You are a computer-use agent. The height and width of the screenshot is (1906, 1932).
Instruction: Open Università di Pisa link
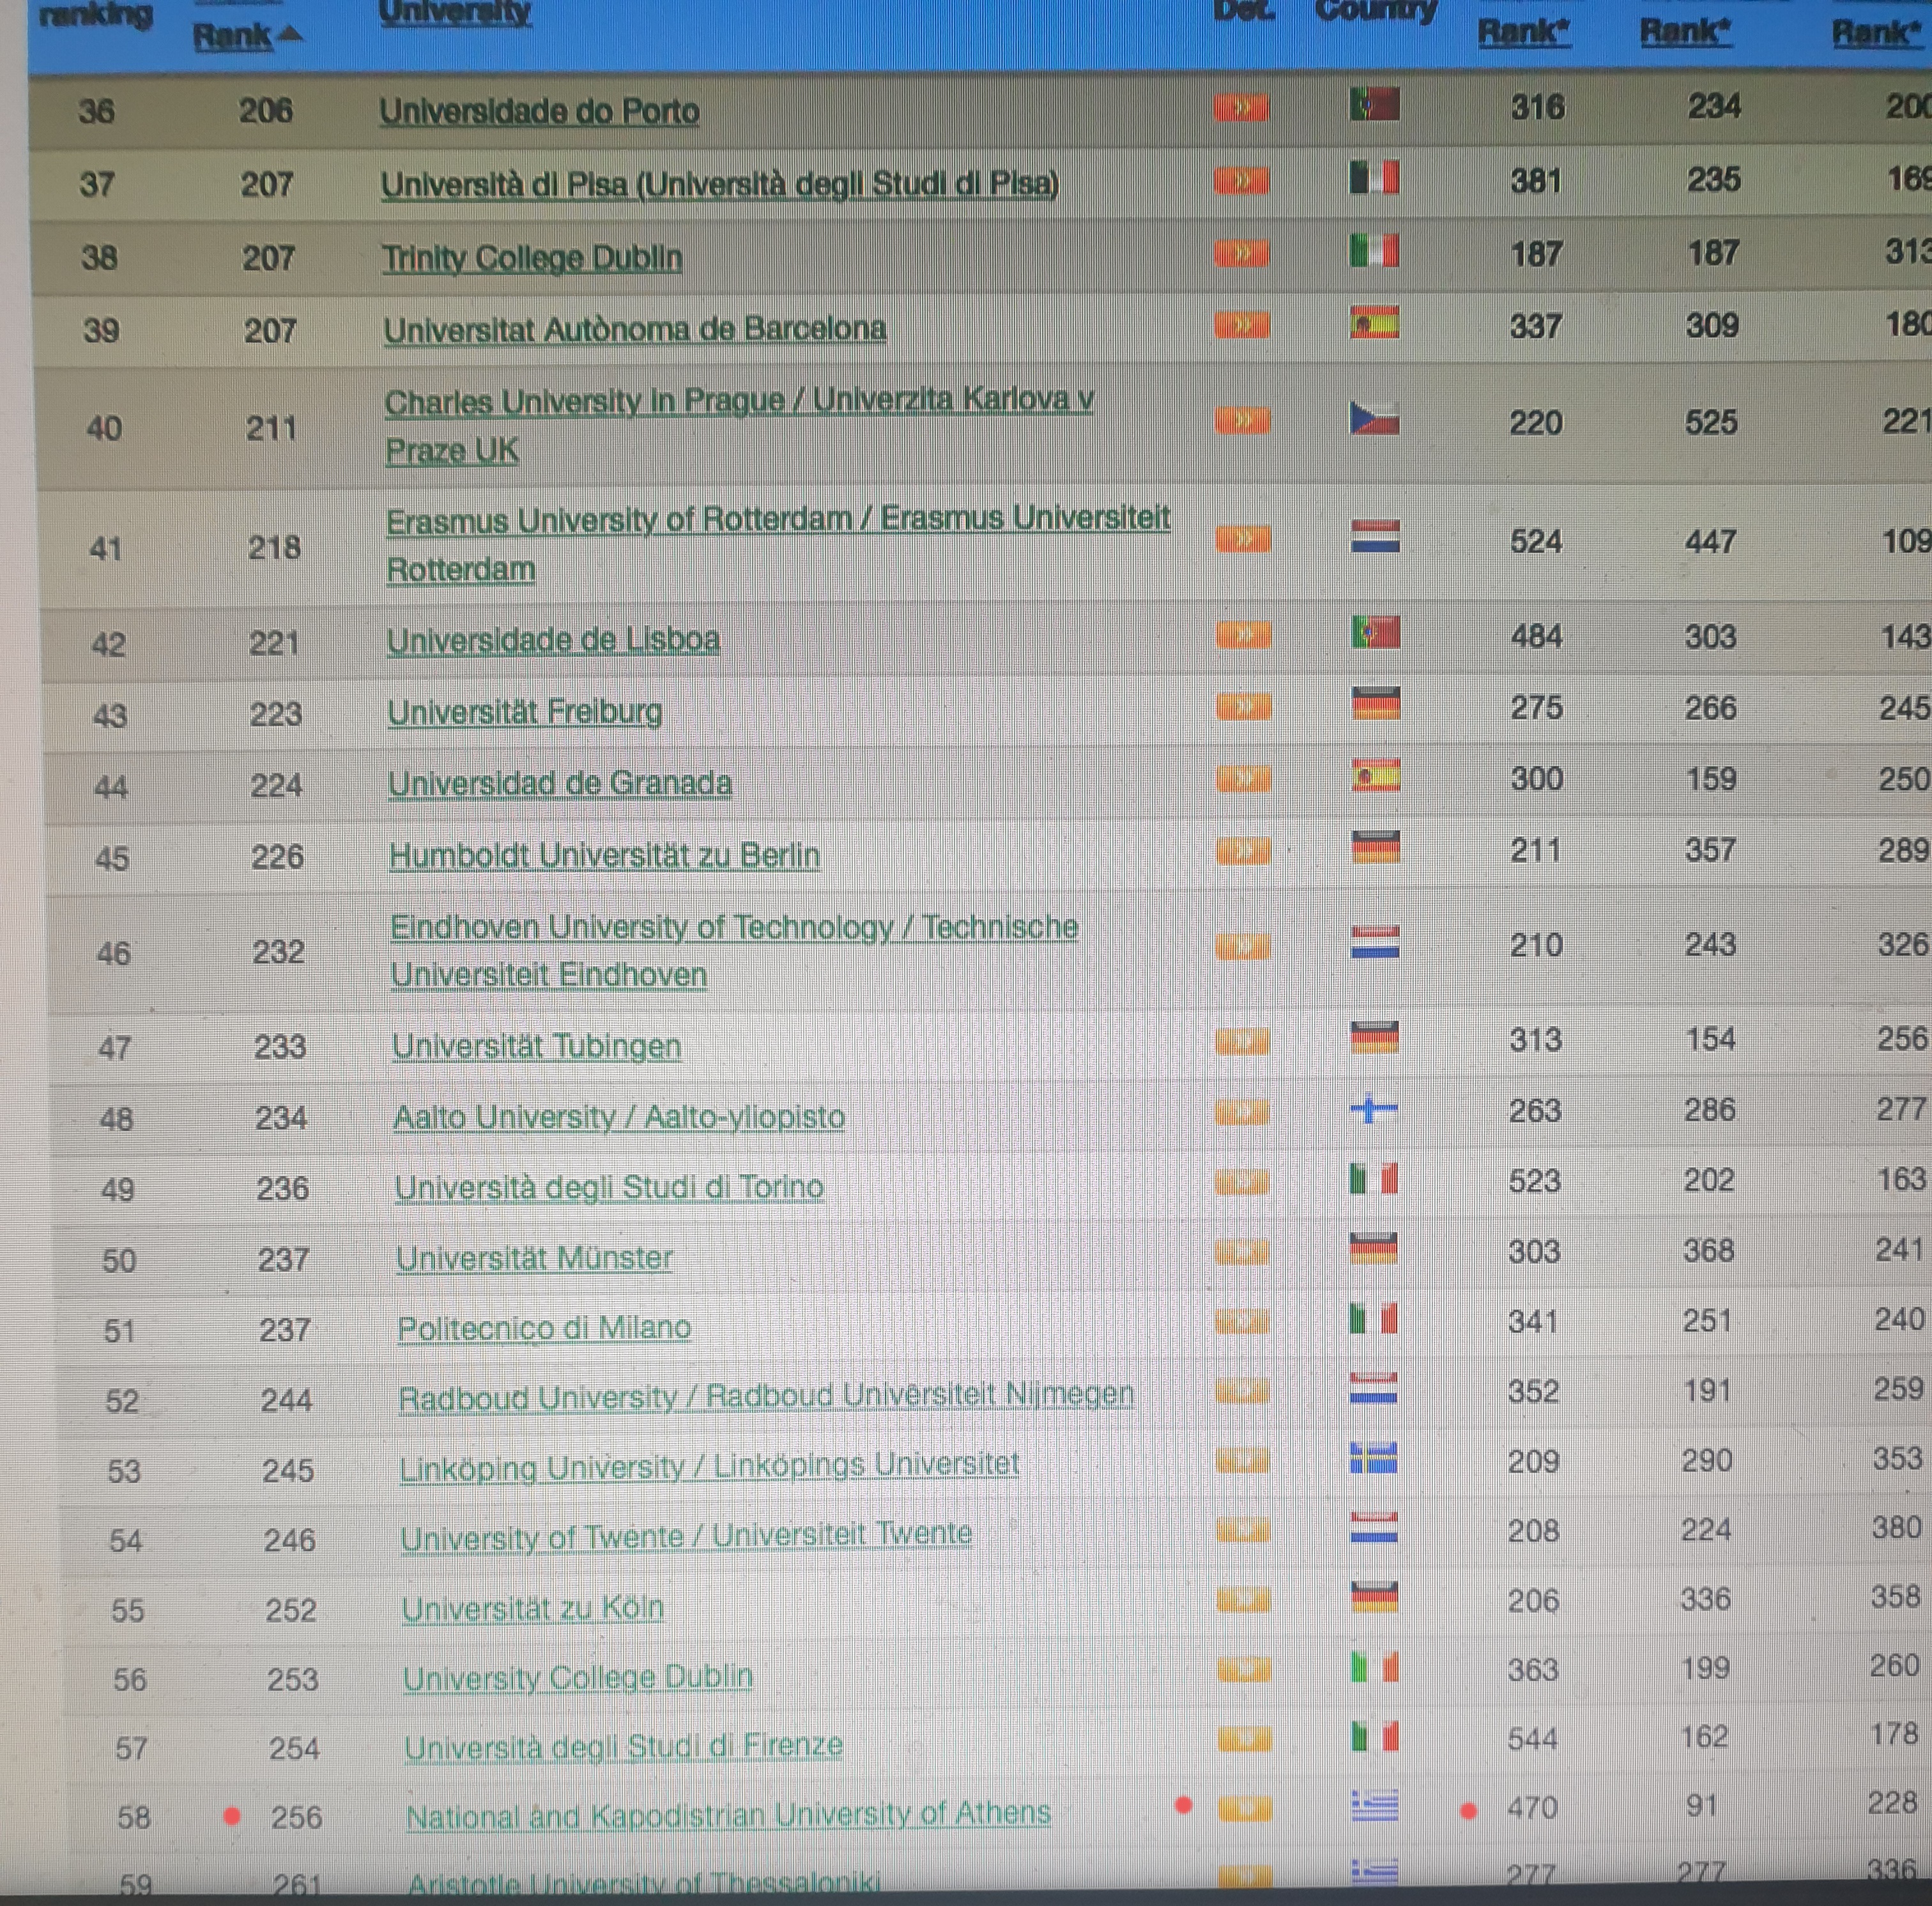coord(719,184)
